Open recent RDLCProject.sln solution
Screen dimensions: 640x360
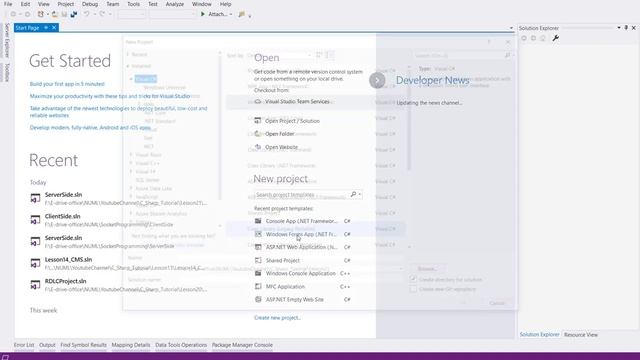coord(118,285)
